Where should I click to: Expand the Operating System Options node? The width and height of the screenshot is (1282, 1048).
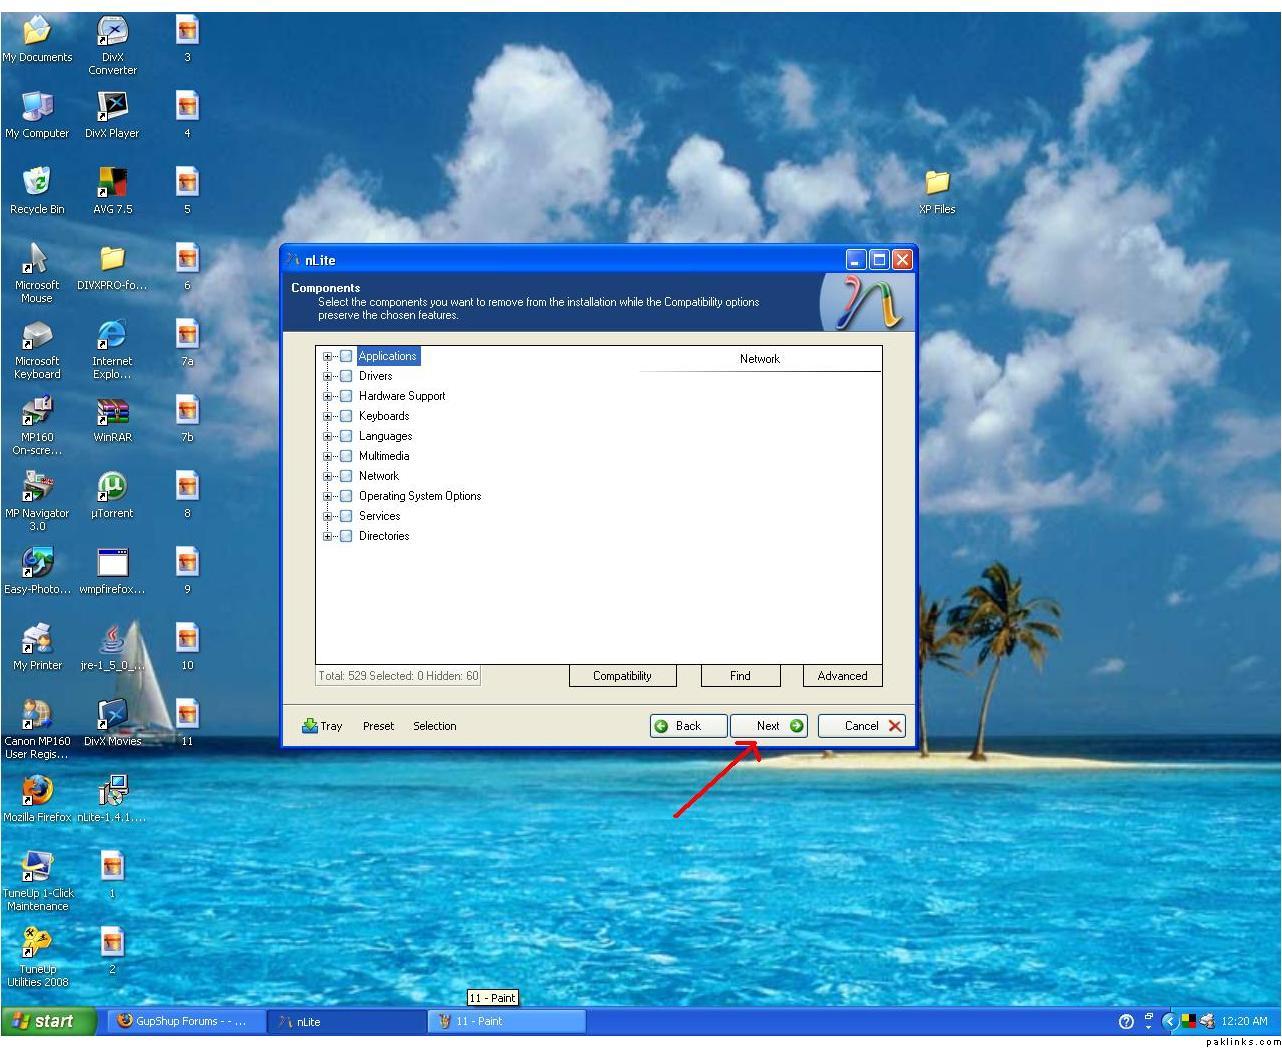[x=327, y=496]
